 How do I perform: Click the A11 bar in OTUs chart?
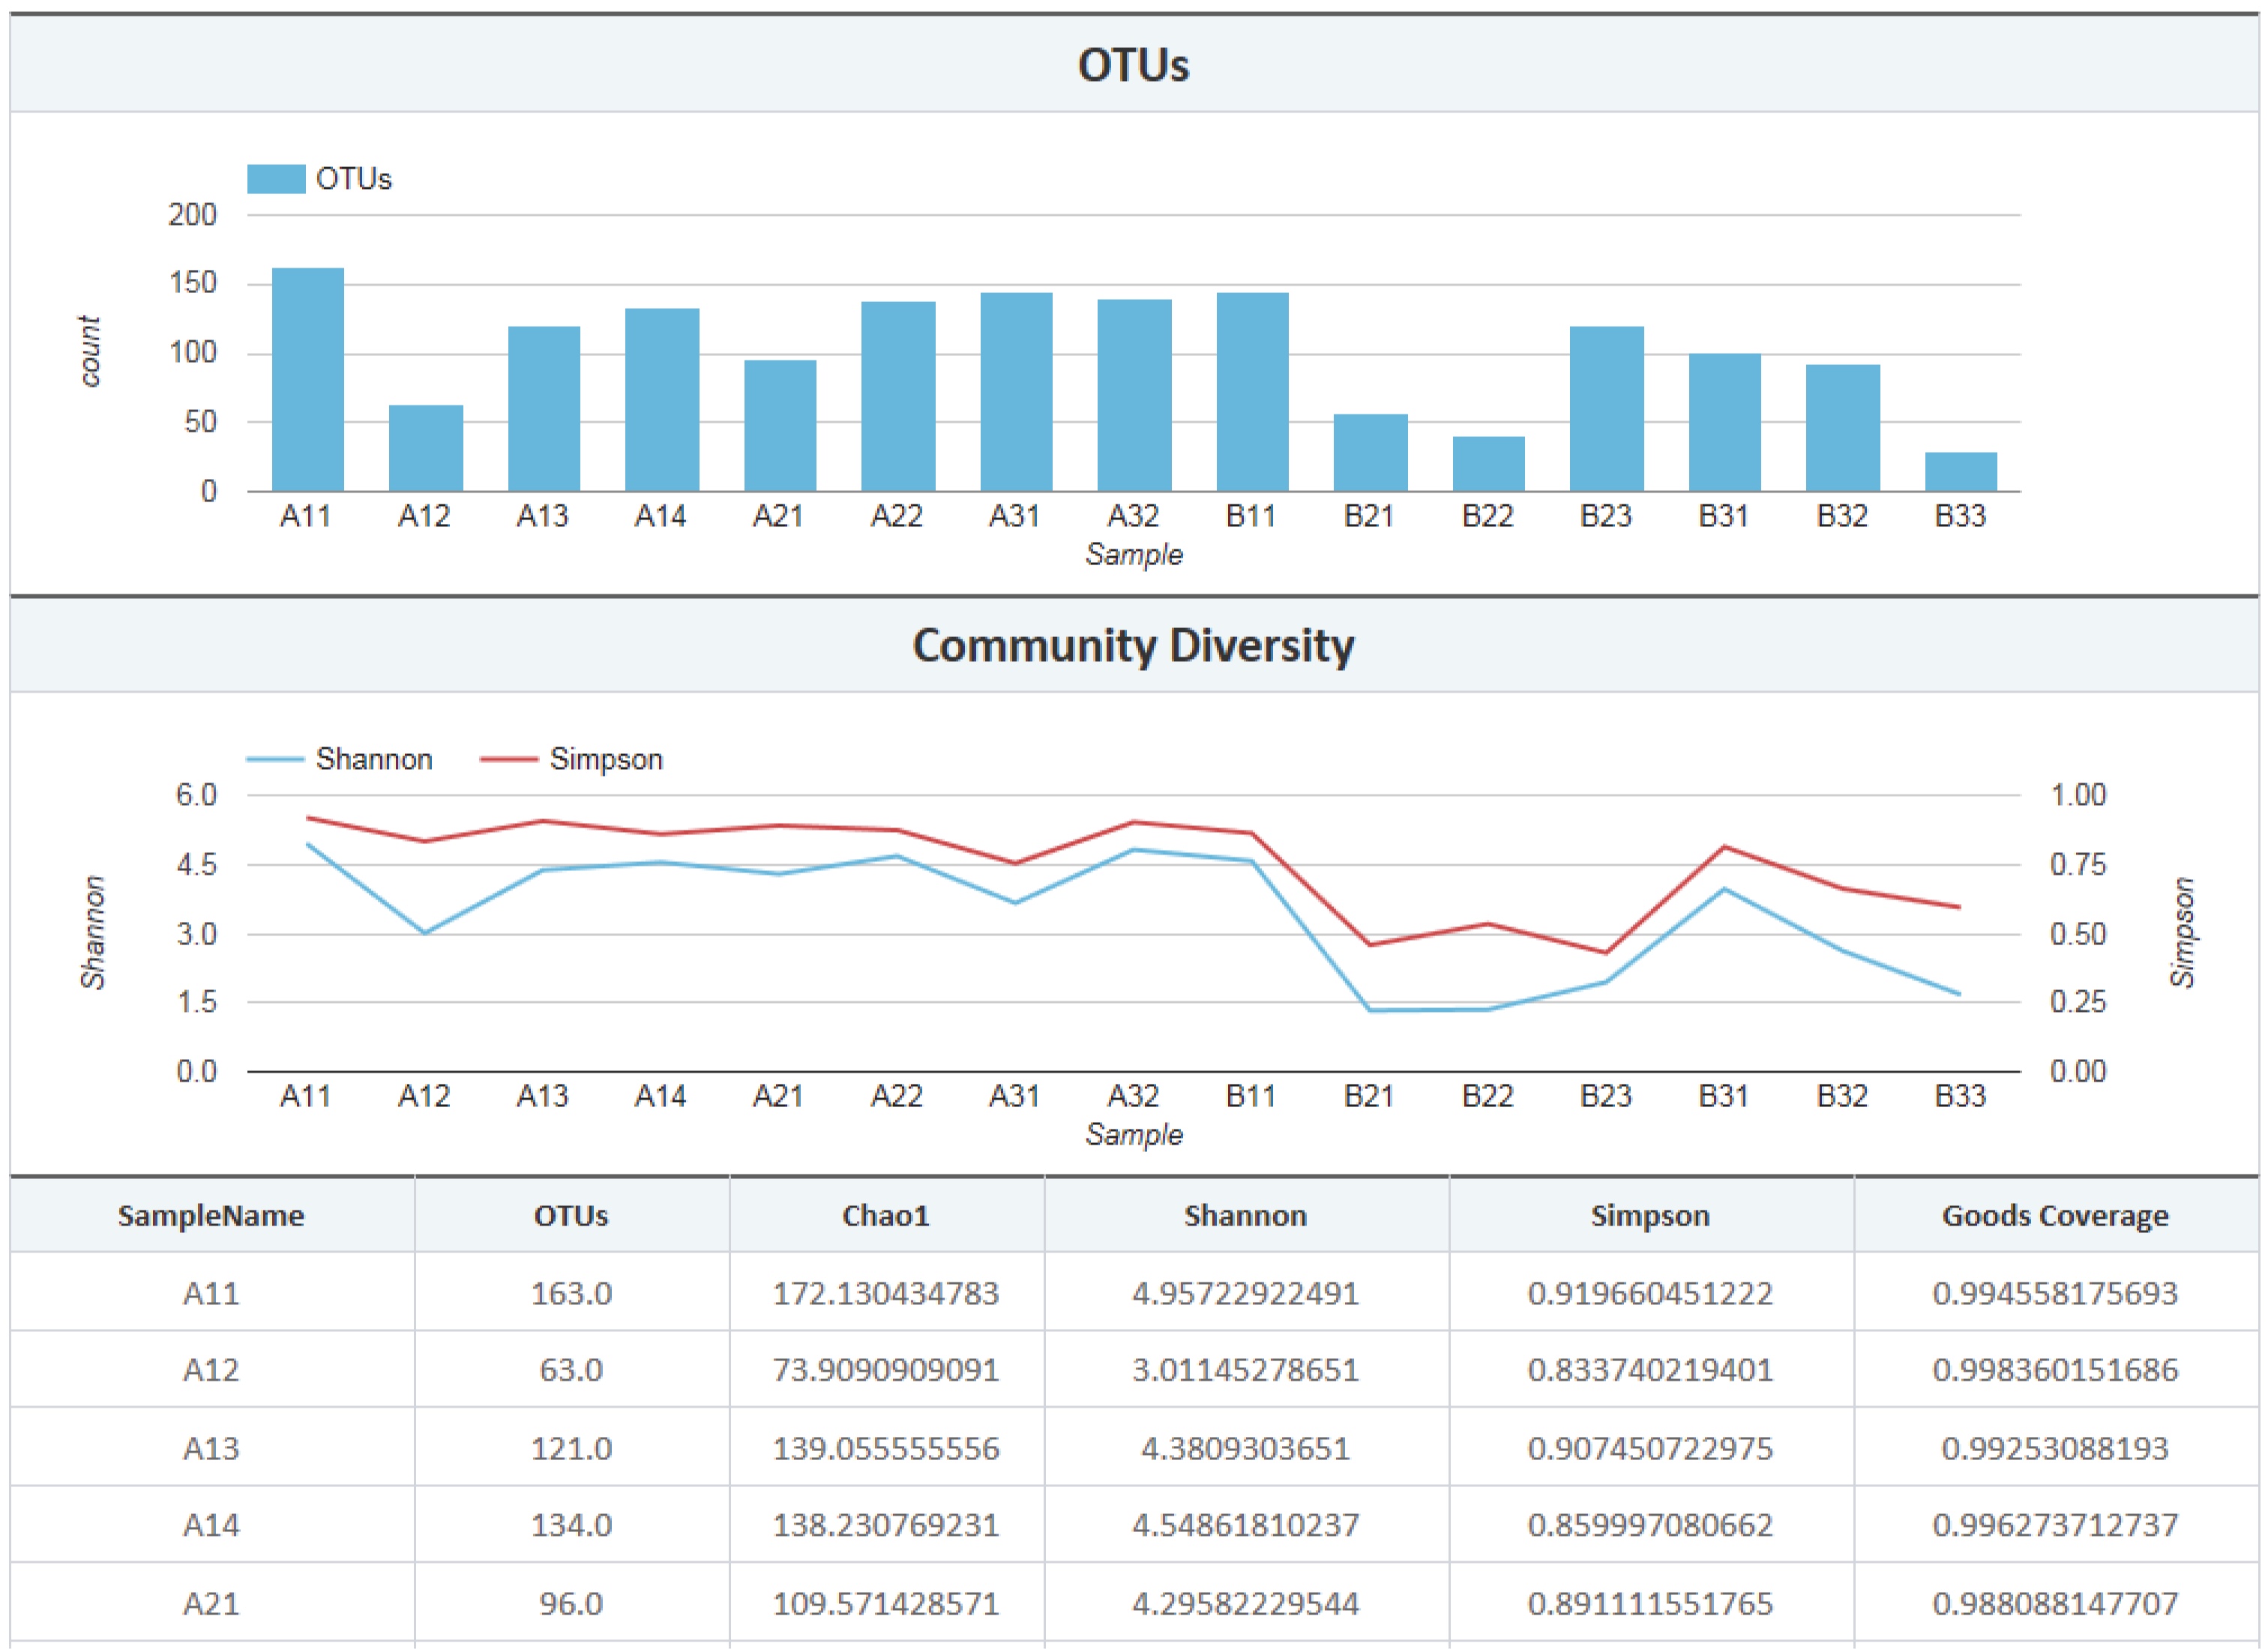click(x=308, y=380)
